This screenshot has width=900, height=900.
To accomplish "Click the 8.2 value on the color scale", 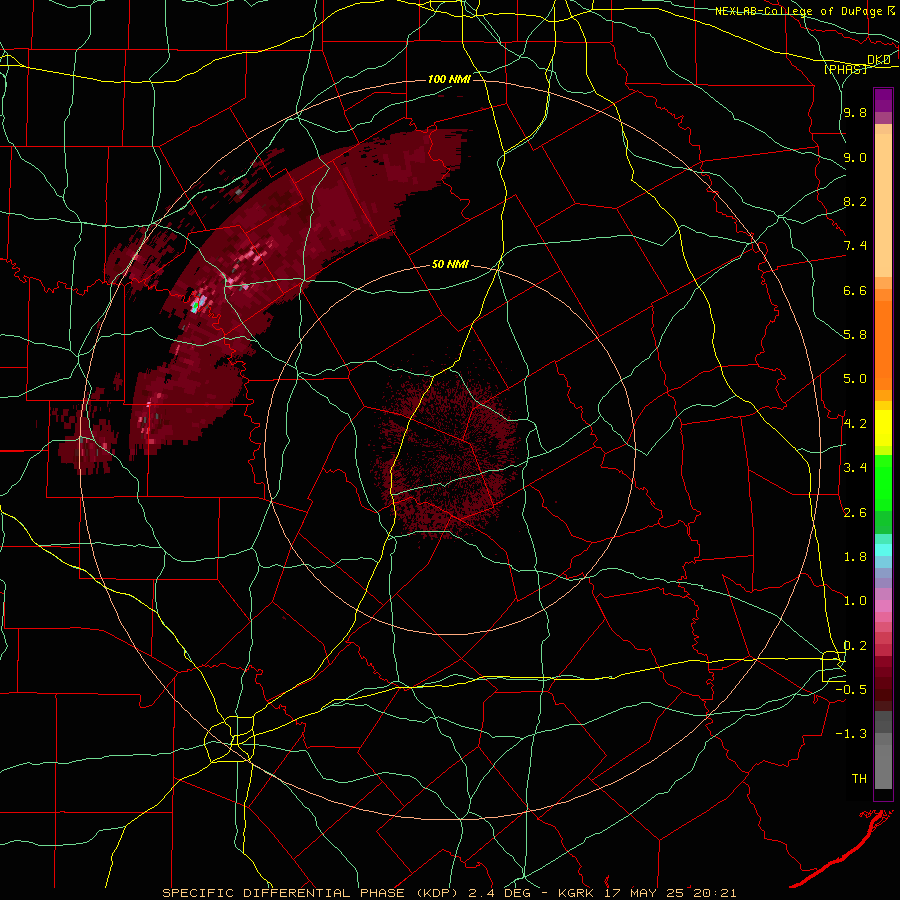I will pos(855,201).
